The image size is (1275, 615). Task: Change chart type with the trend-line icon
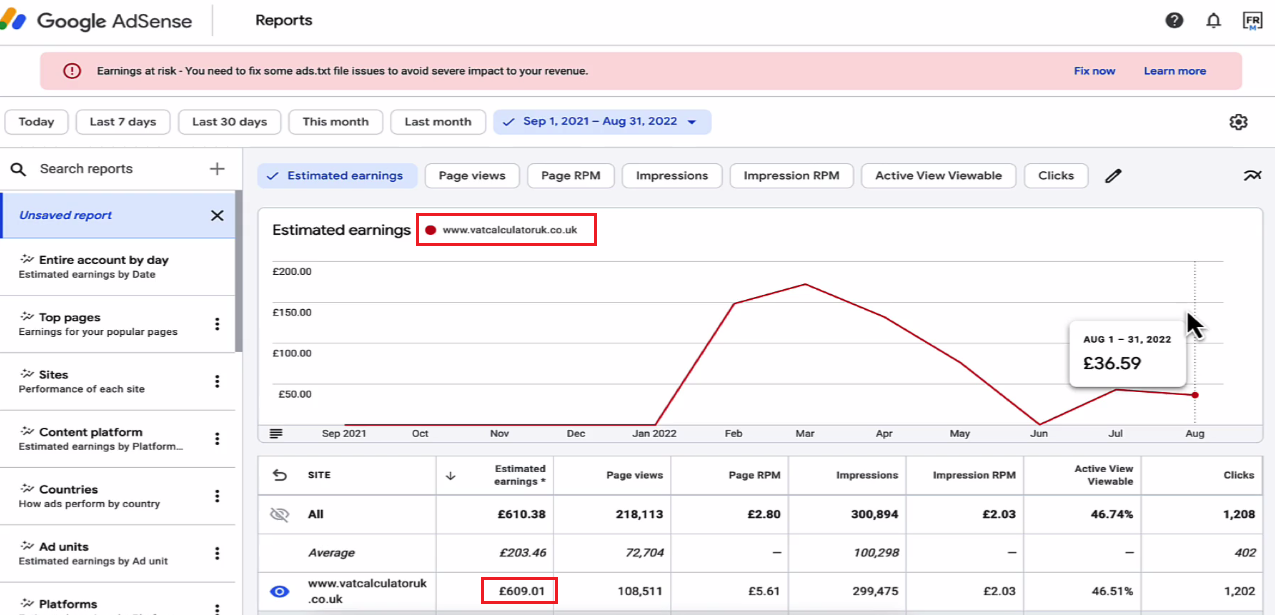pos(1252,176)
